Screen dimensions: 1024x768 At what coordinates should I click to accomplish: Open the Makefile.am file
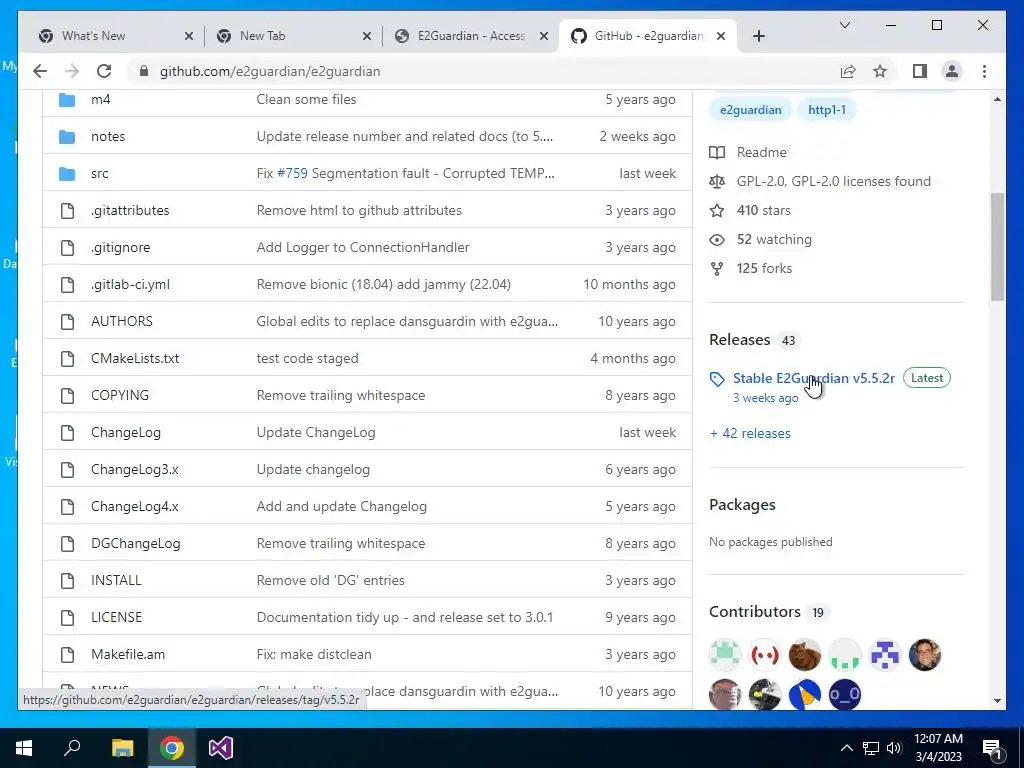click(x=128, y=654)
